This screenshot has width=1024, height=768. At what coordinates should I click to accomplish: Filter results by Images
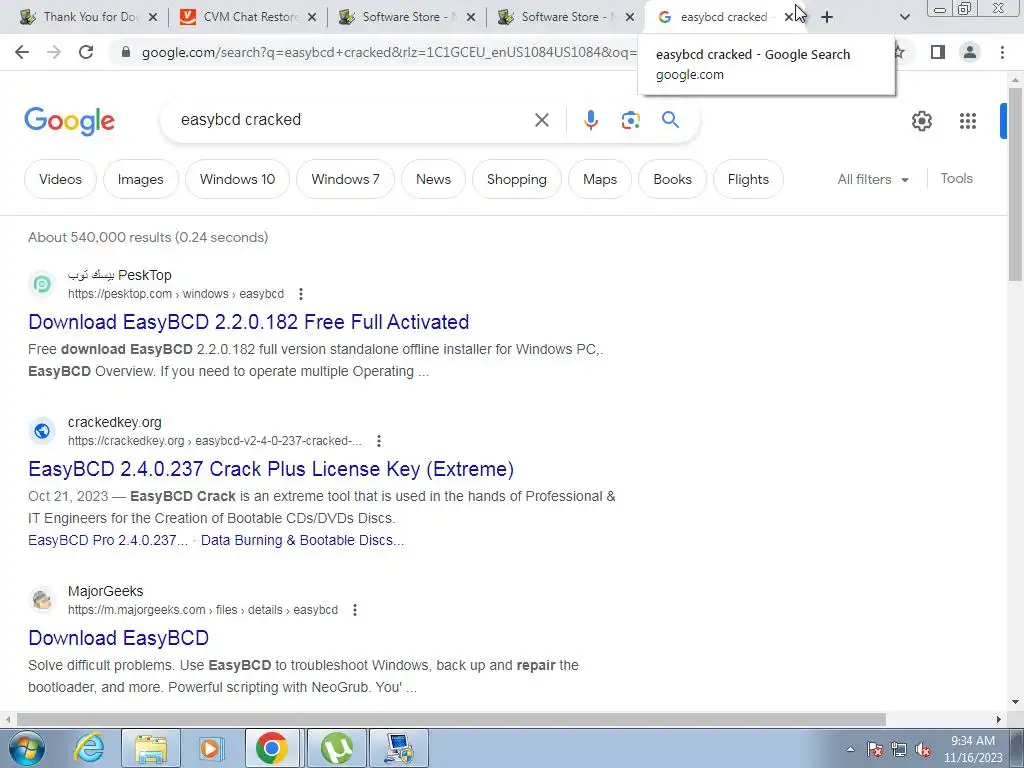tap(140, 179)
